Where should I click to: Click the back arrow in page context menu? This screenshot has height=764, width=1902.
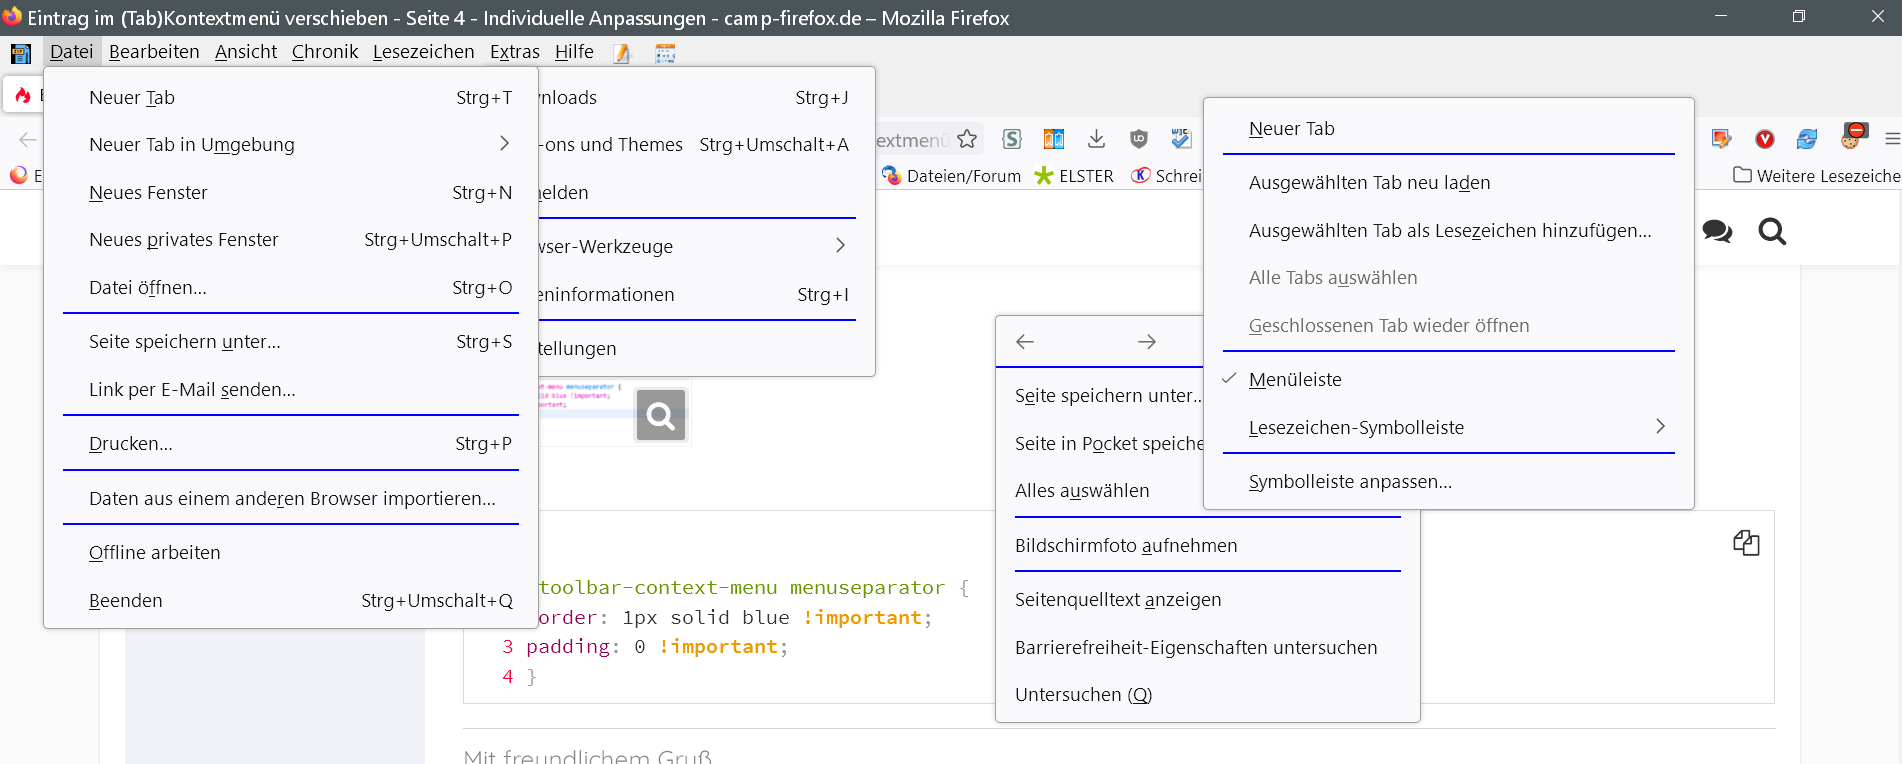pyautogui.click(x=1025, y=342)
